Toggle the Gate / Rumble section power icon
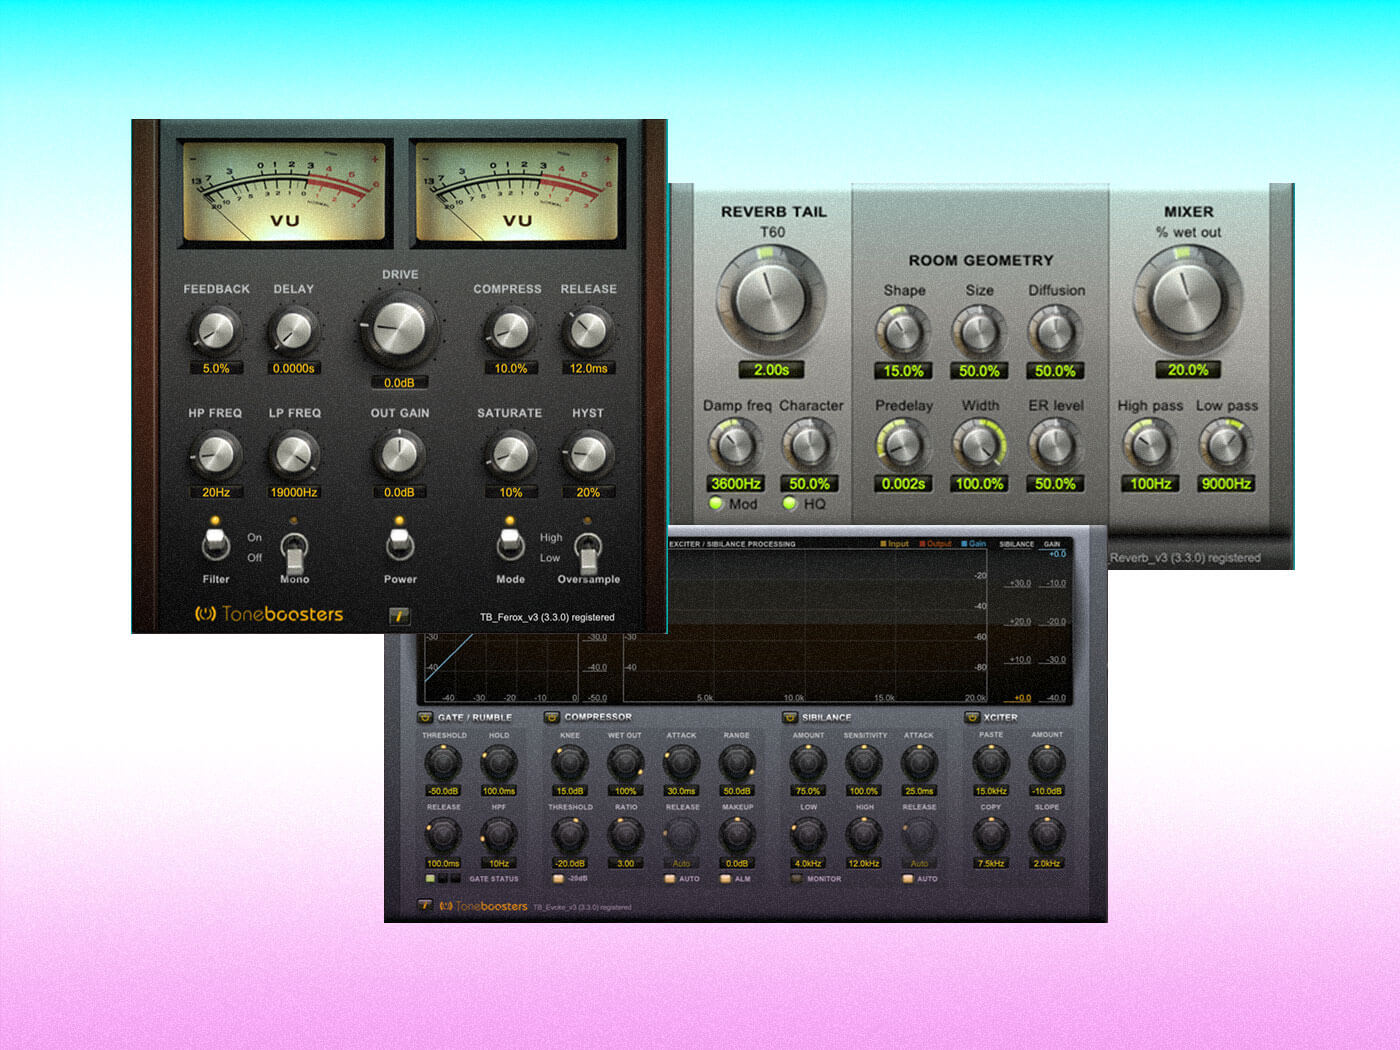The height and width of the screenshot is (1050, 1400). pos(425,717)
